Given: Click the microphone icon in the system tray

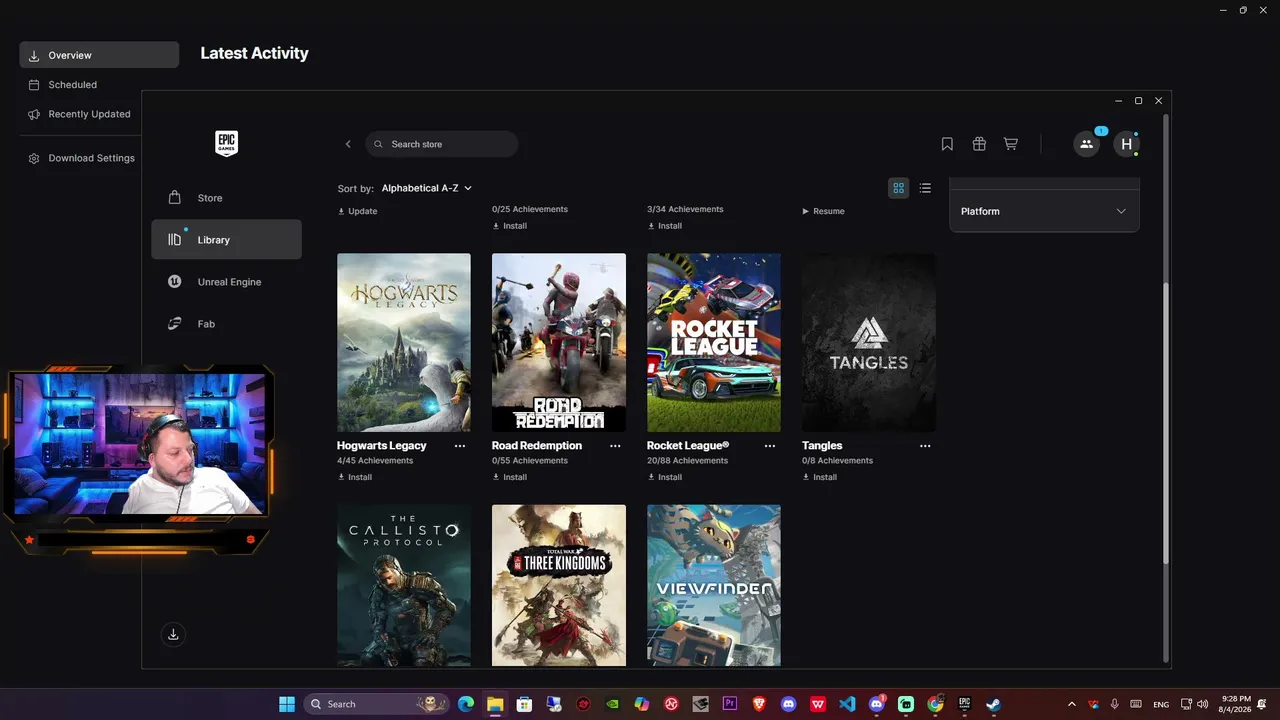Looking at the screenshot, I should (x=1115, y=704).
